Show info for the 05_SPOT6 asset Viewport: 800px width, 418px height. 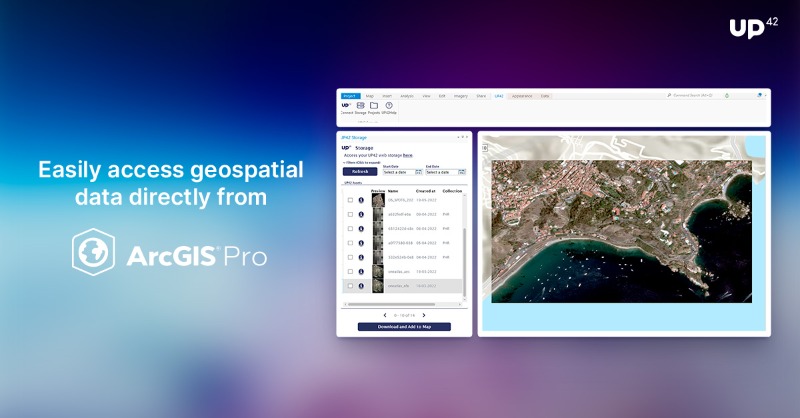coord(361,200)
